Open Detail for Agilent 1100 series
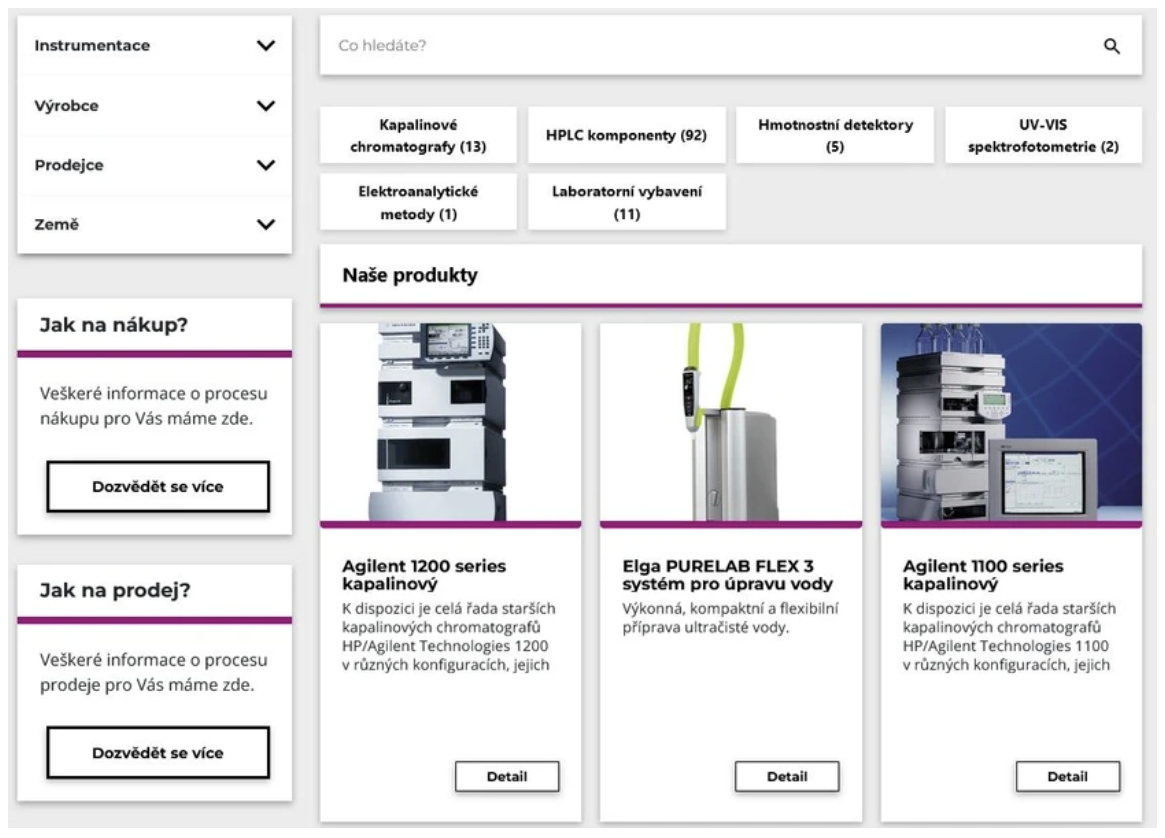Image resolution: width=1165 pixels, height=838 pixels. [x=1068, y=776]
